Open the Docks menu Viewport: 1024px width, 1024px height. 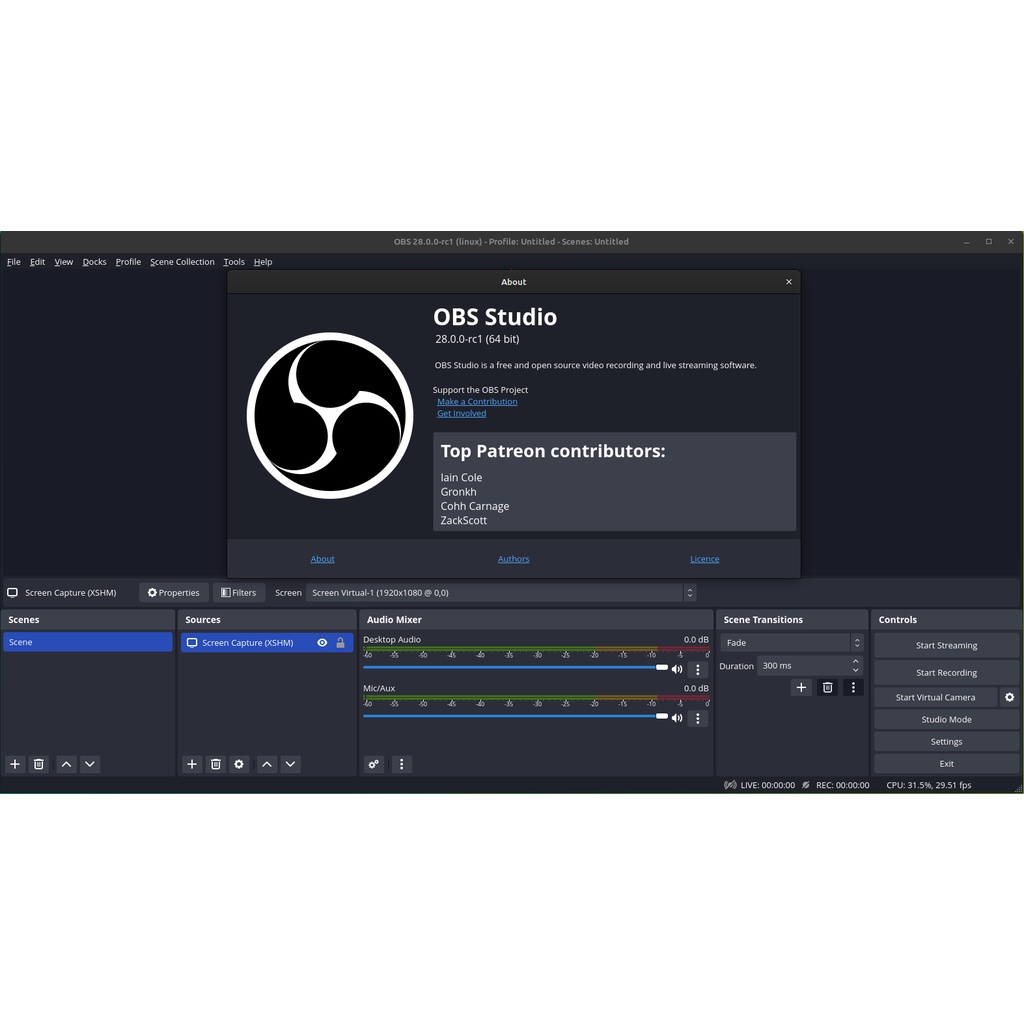(x=94, y=262)
